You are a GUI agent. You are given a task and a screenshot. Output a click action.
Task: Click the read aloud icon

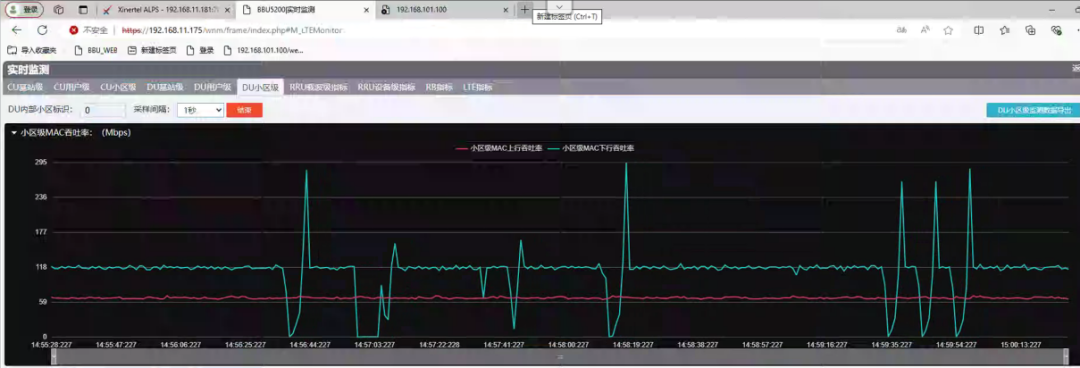tap(925, 30)
